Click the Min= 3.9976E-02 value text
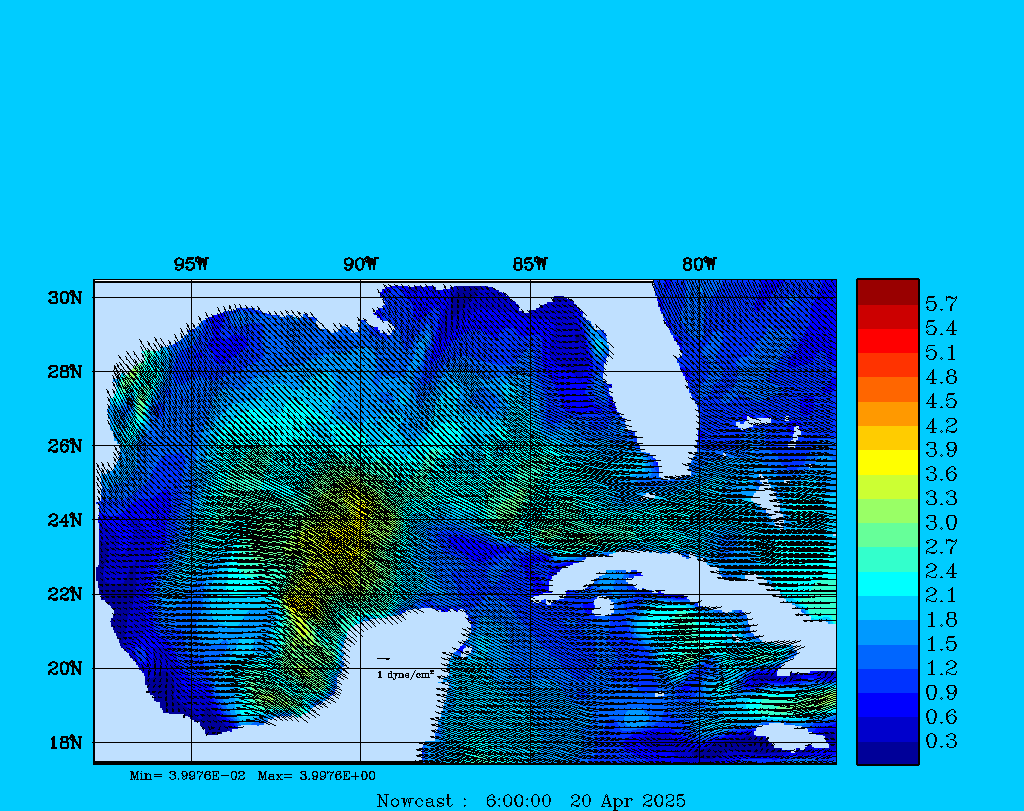Image resolution: width=1024 pixels, height=811 pixels. [187, 775]
